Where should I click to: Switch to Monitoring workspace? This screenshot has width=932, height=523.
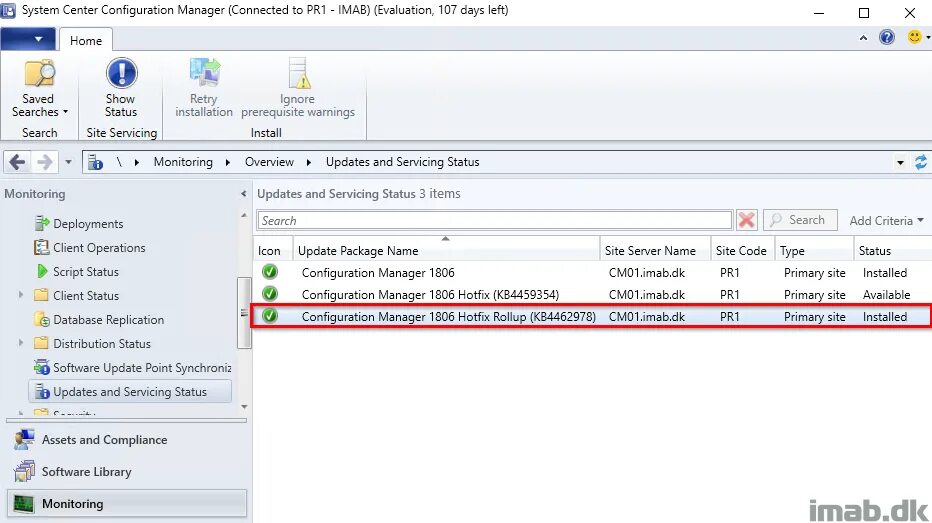point(126,504)
